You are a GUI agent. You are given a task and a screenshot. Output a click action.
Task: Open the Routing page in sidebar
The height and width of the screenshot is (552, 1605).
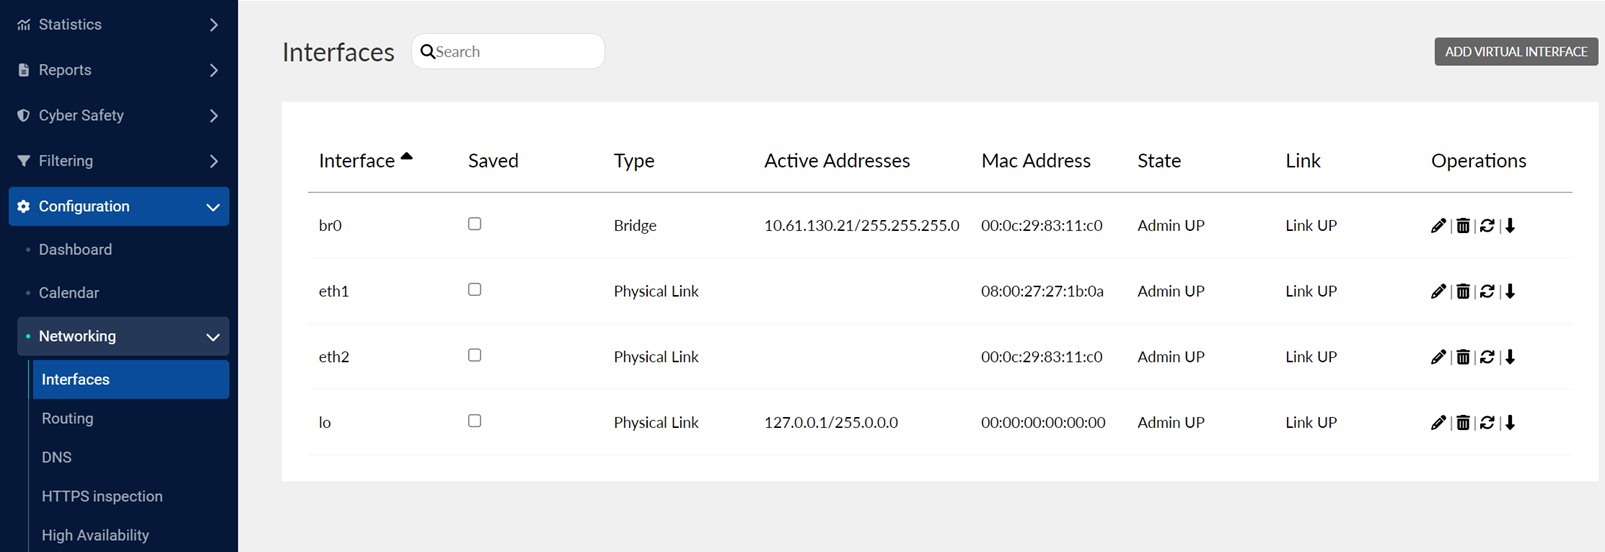click(x=68, y=419)
